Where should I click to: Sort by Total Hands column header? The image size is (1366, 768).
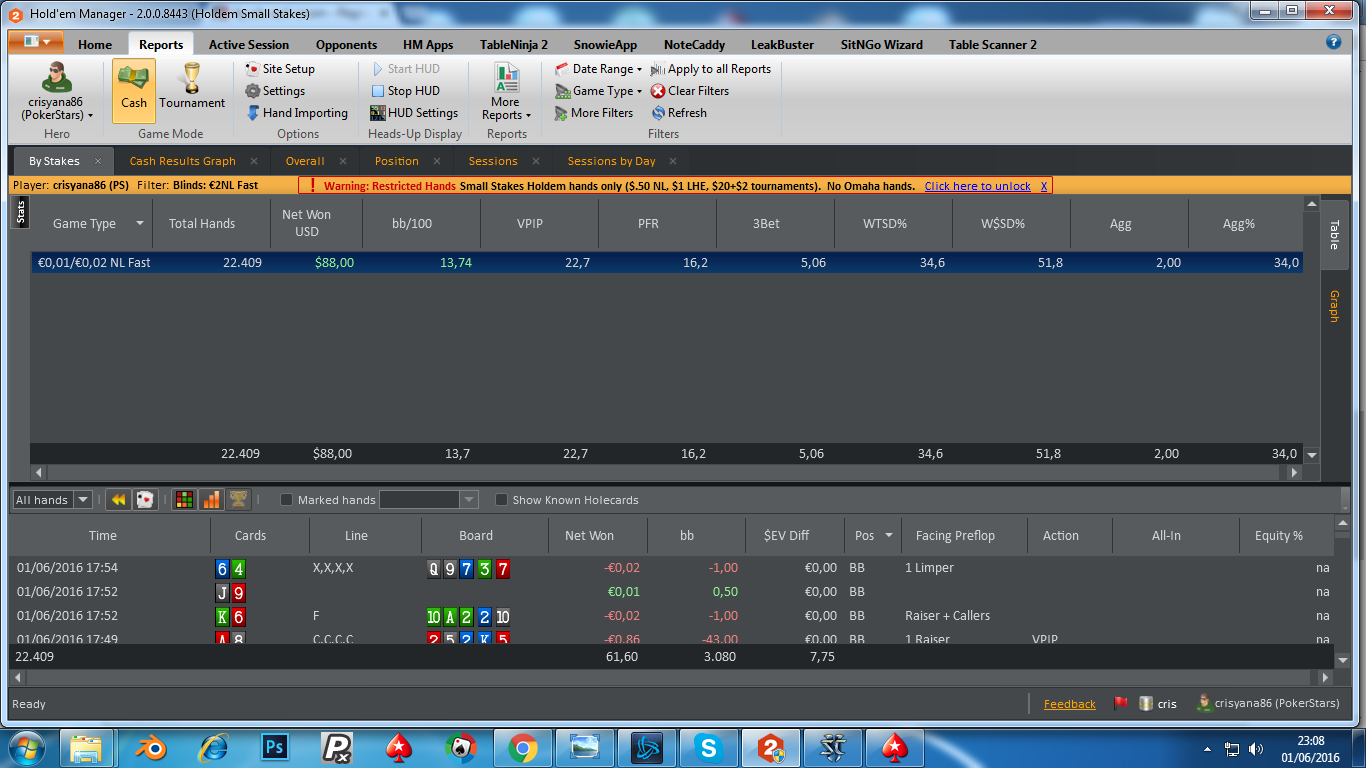(202, 223)
